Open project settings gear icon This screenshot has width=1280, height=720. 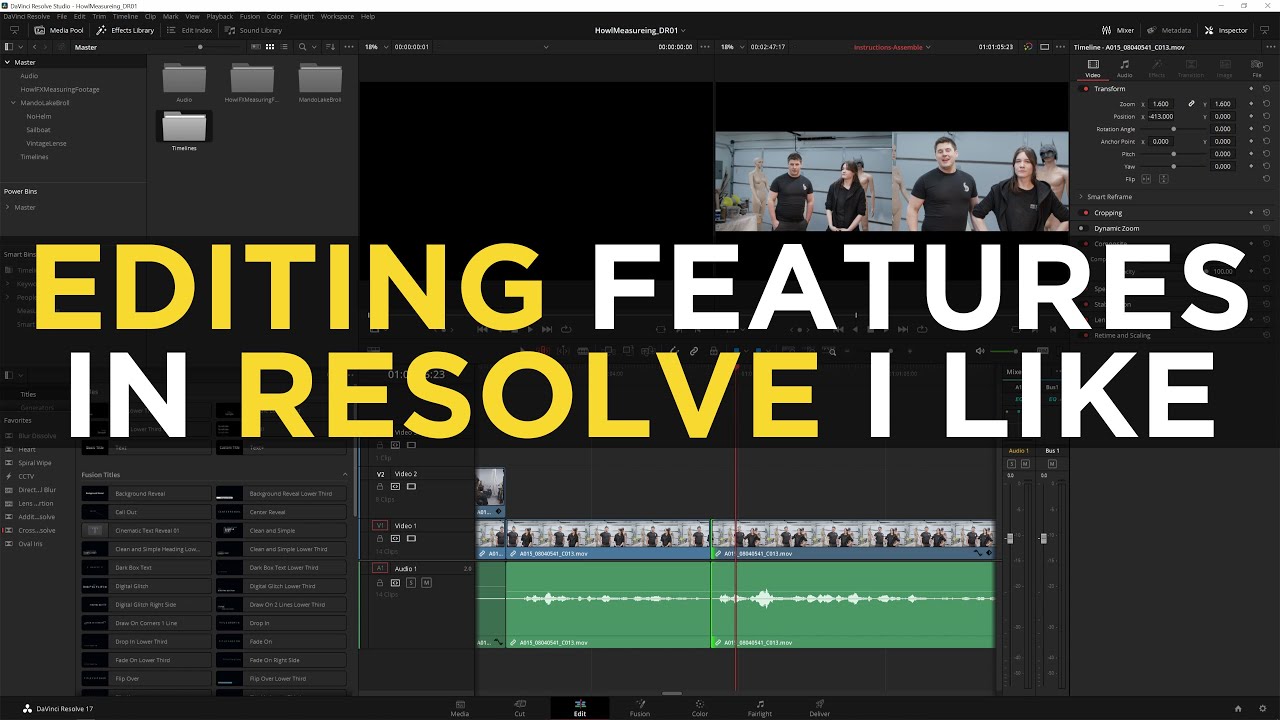(x=1262, y=709)
